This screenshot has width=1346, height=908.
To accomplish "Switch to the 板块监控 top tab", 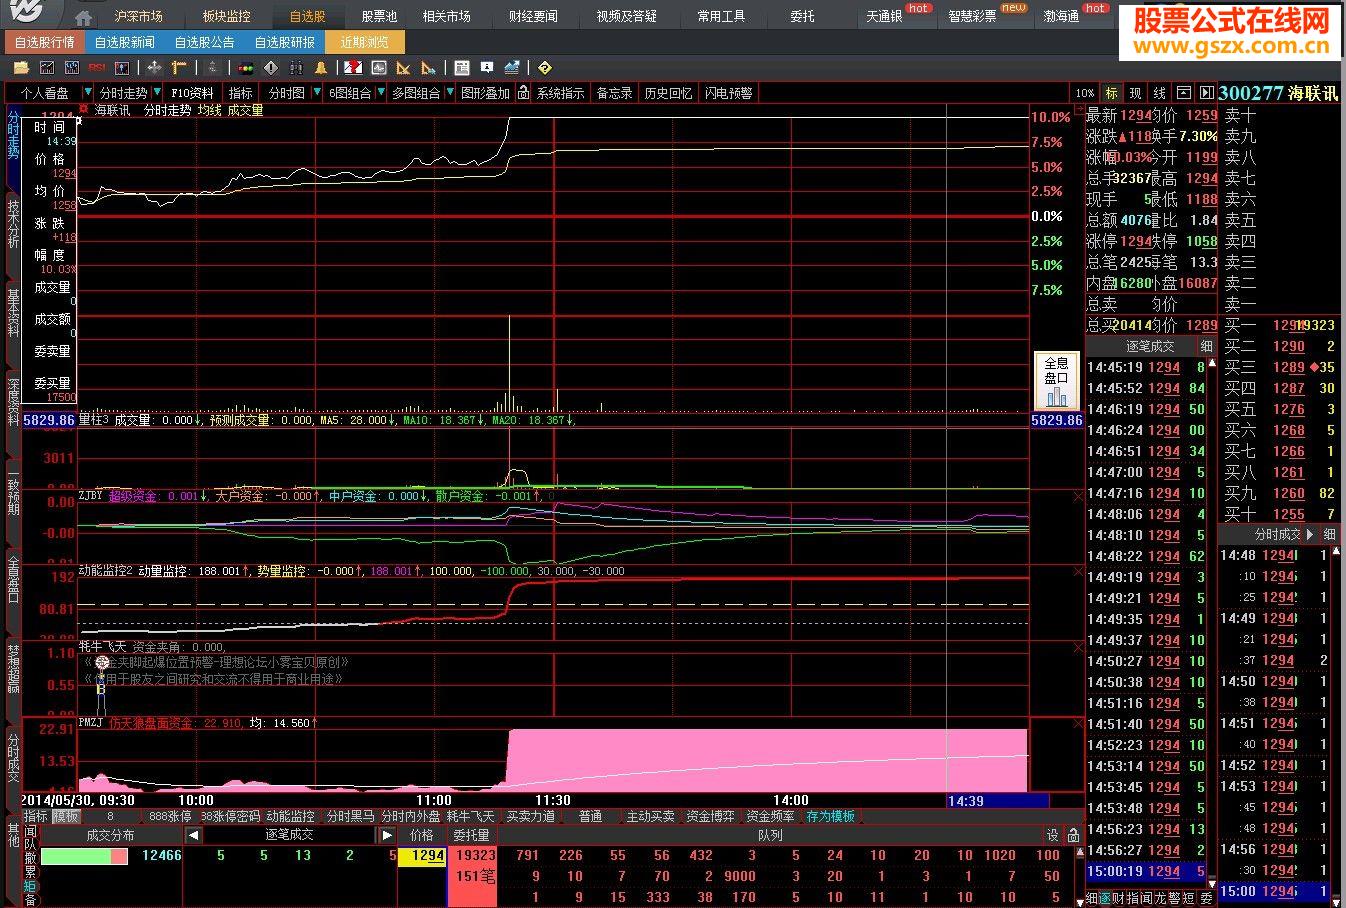I will point(226,17).
